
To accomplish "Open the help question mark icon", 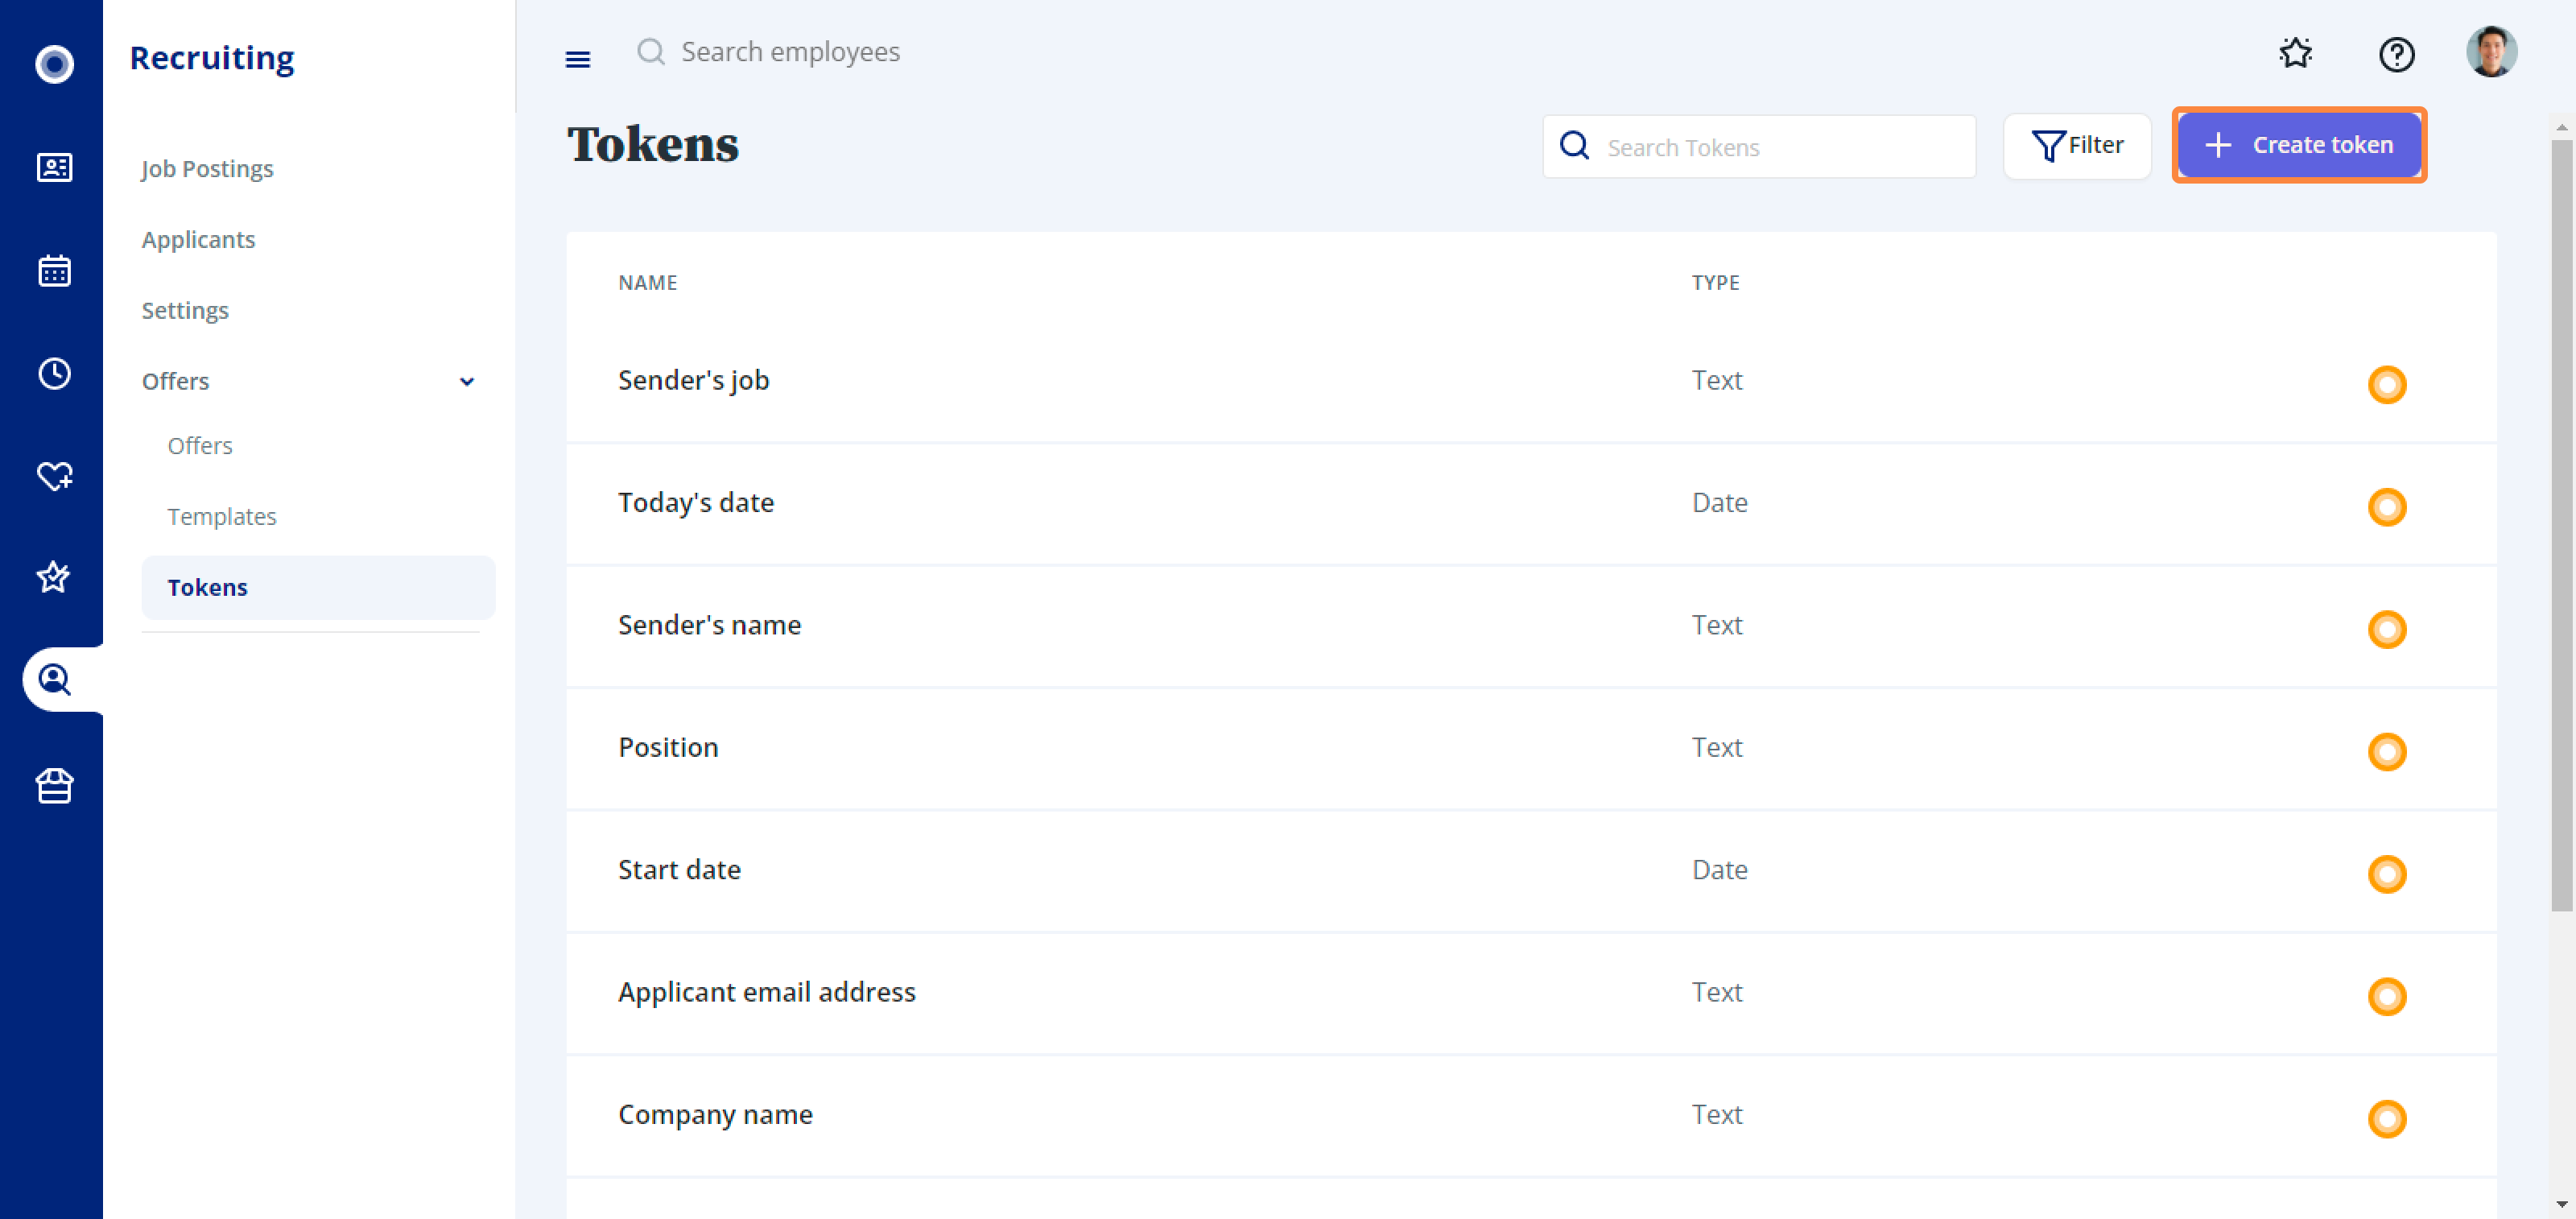I will tap(2396, 54).
